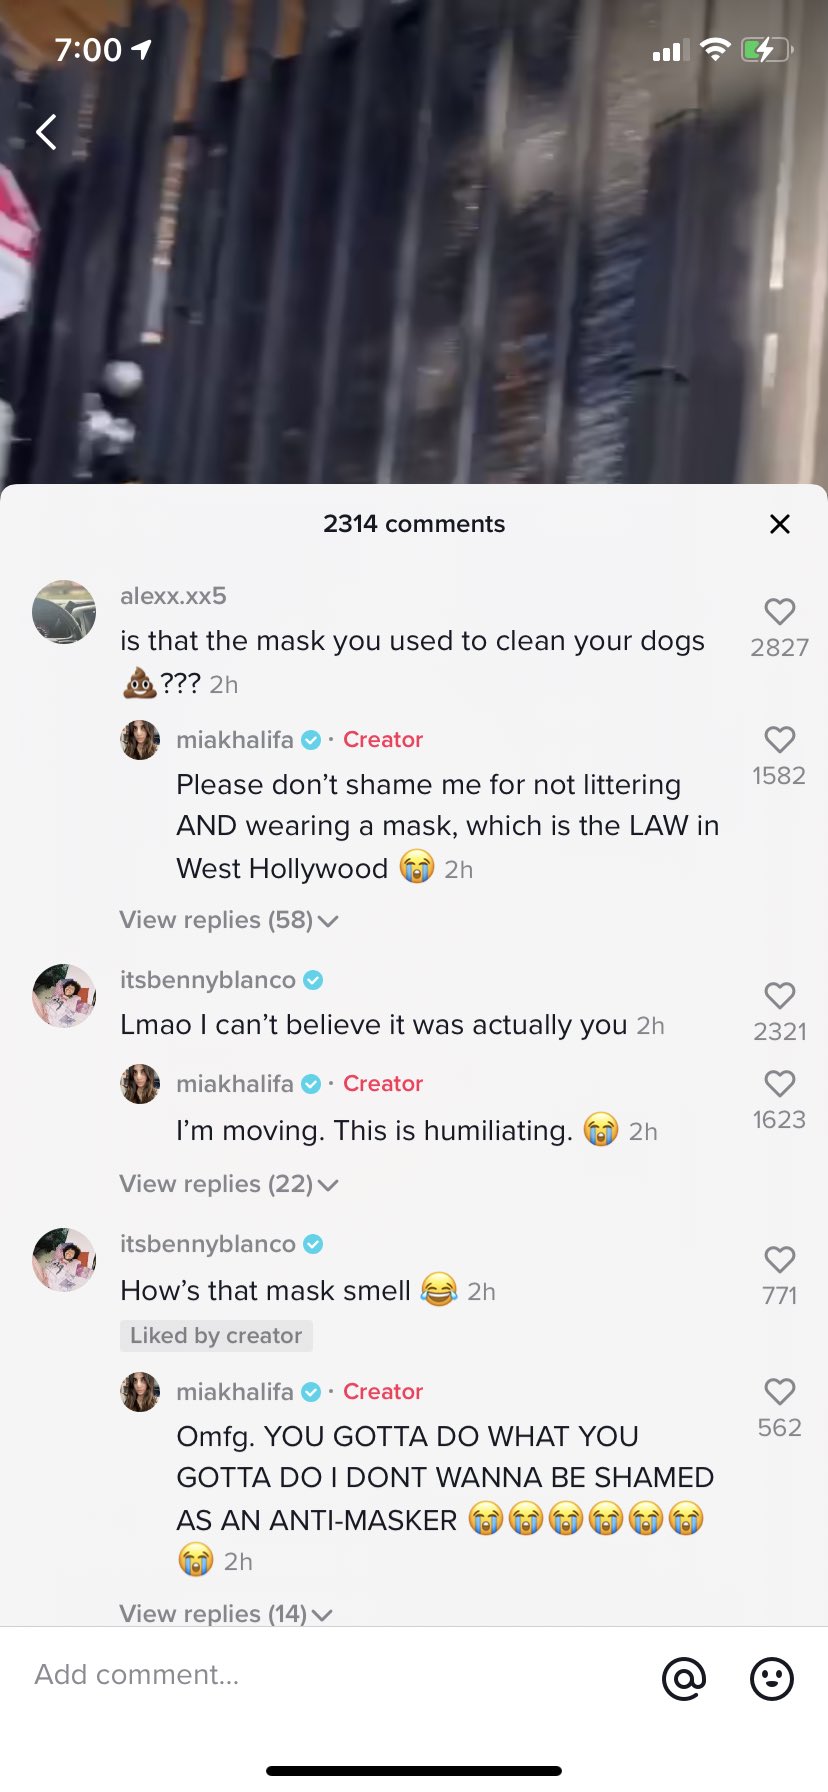Close the comments panel
Screen dimensions: 828x1792
coord(780,524)
